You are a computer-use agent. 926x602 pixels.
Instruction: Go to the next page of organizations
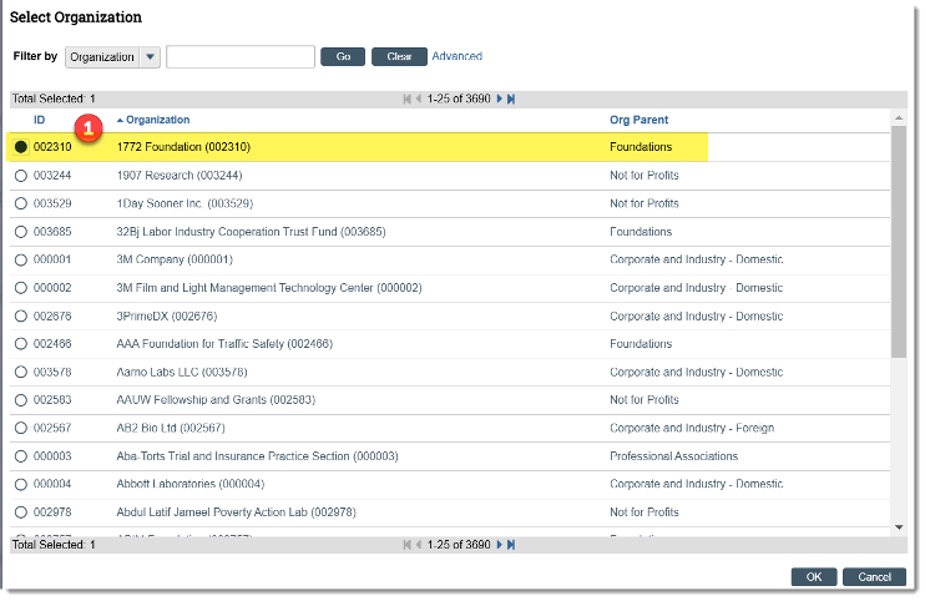coord(499,99)
